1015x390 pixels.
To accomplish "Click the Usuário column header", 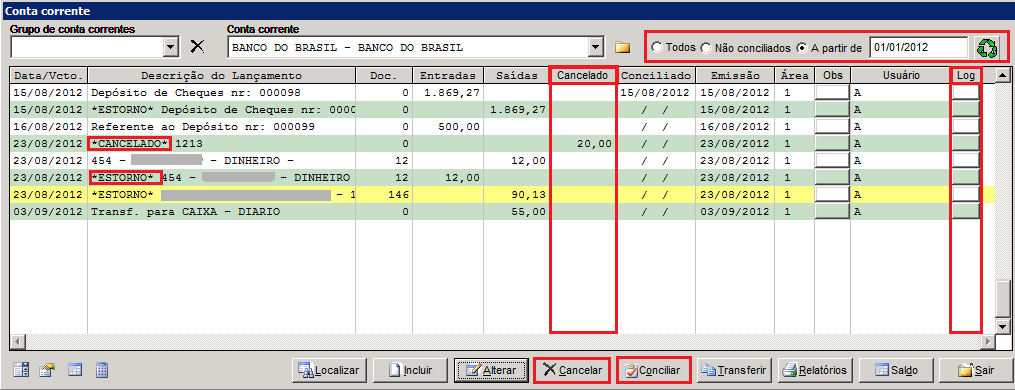I will (901, 75).
